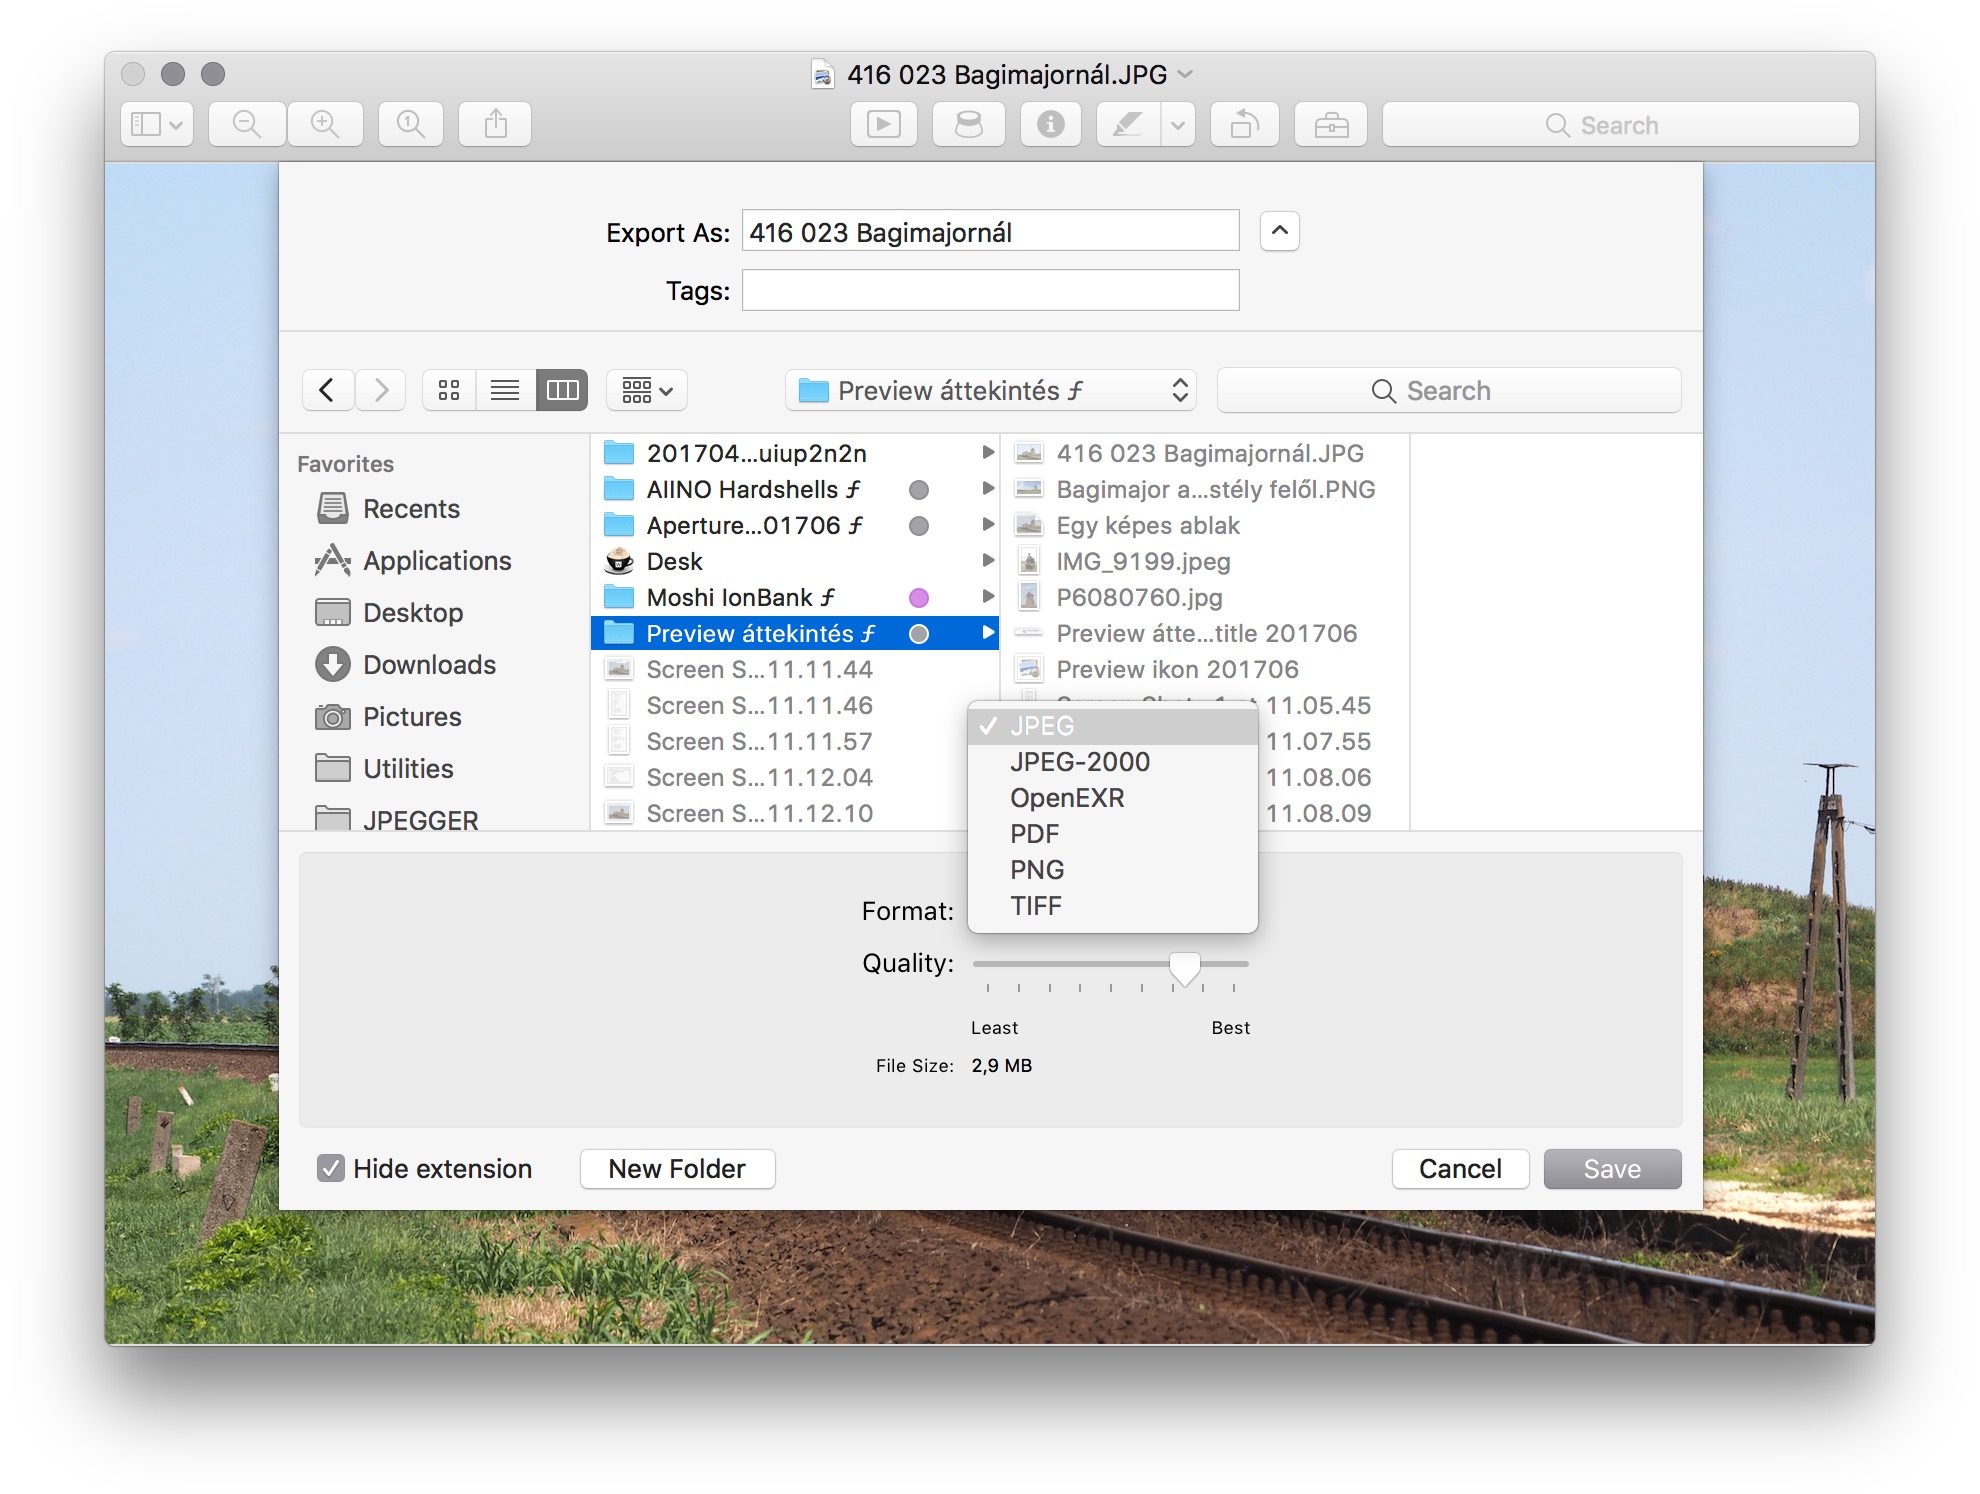The width and height of the screenshot is (1980, 1494).
Task: Click the New Folder button
Action: 677,1168
